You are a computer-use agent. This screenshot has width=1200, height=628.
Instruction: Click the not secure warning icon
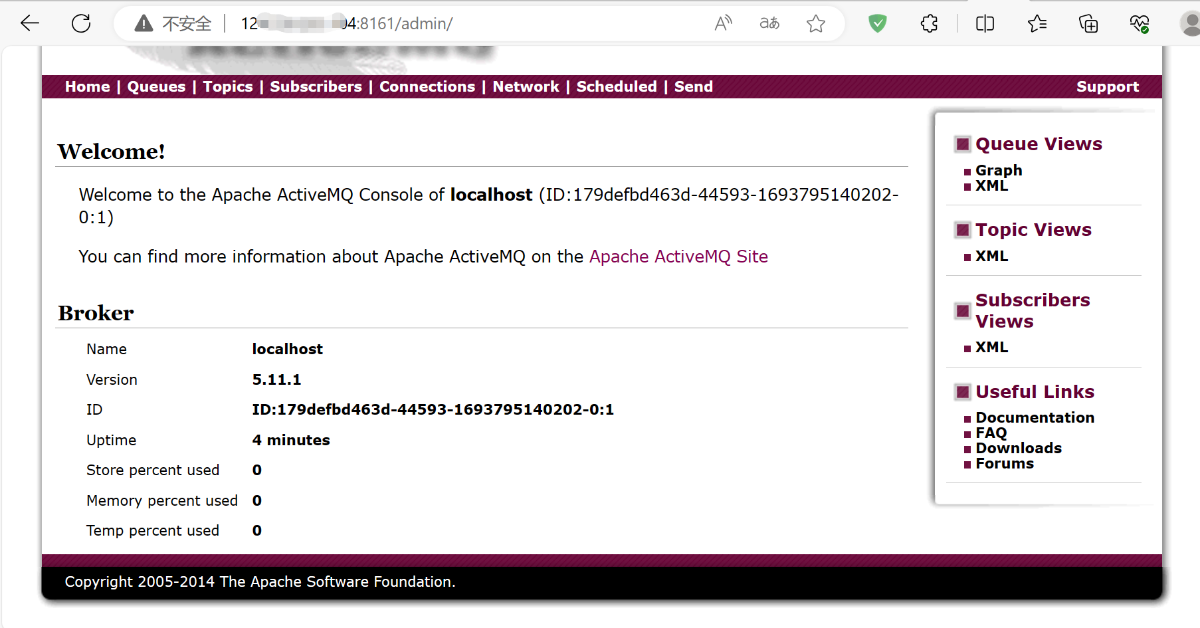(144, 23)
